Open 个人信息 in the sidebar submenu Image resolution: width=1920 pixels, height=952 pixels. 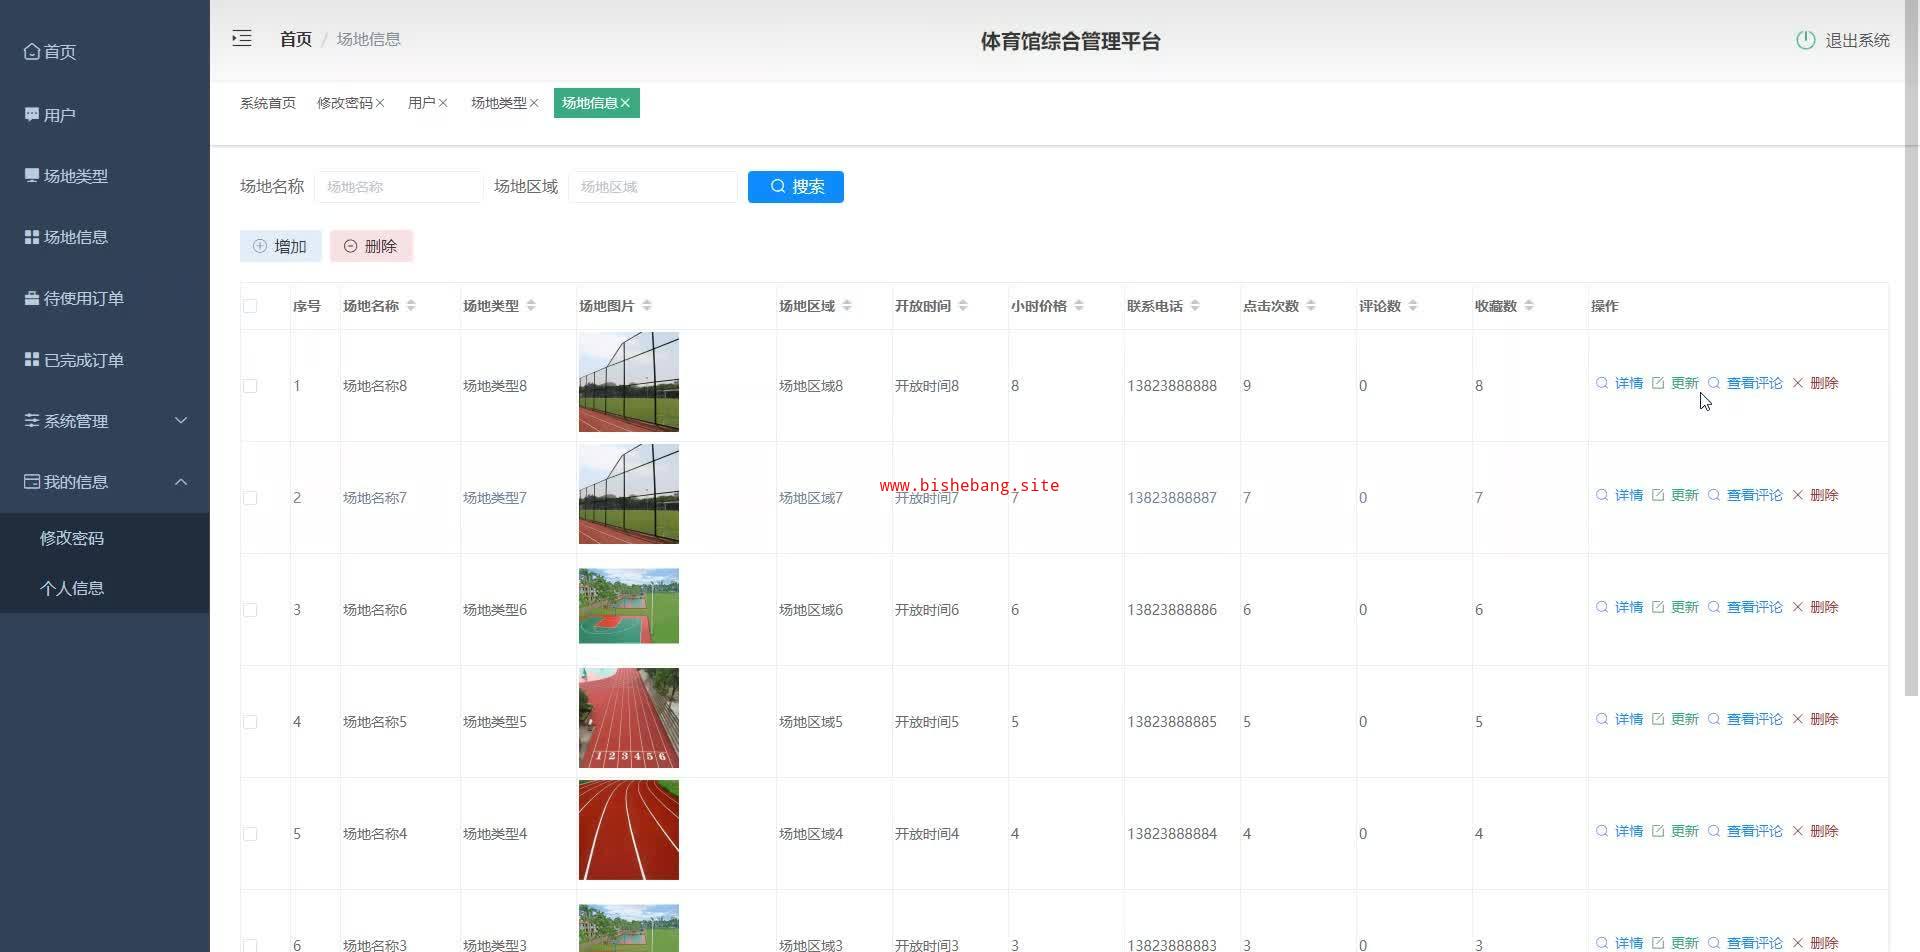pyautogui.click(x=72, y=588)
